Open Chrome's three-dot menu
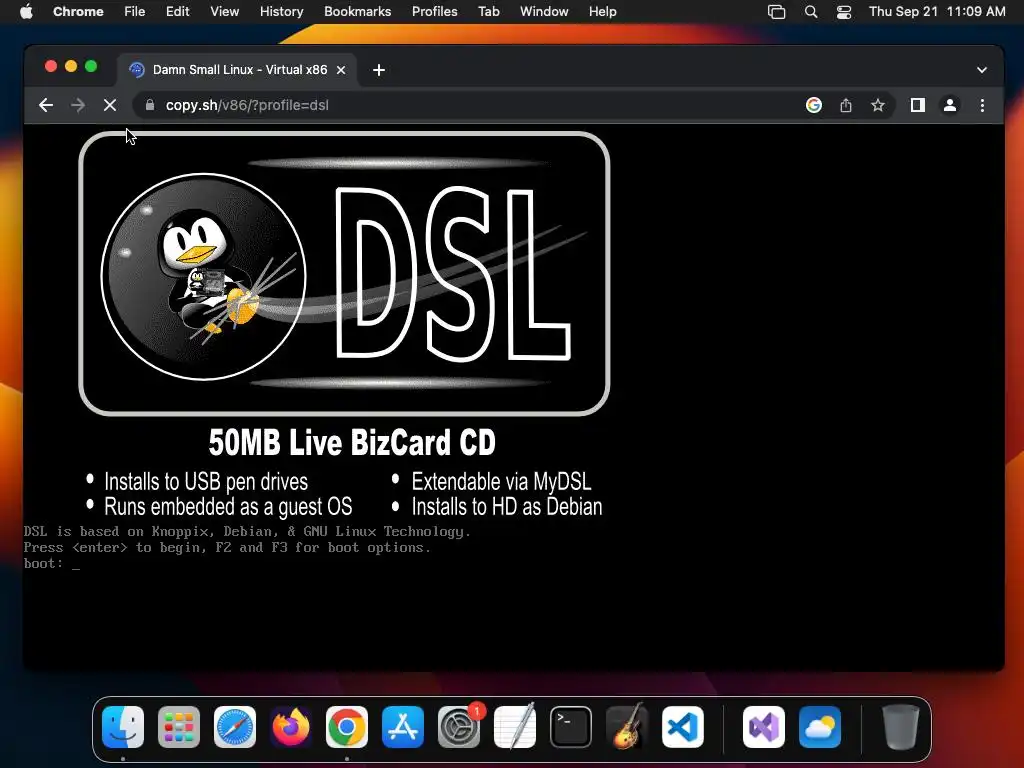The height and width of the screenshot is (768, 1024). click(x=982, y=105)
